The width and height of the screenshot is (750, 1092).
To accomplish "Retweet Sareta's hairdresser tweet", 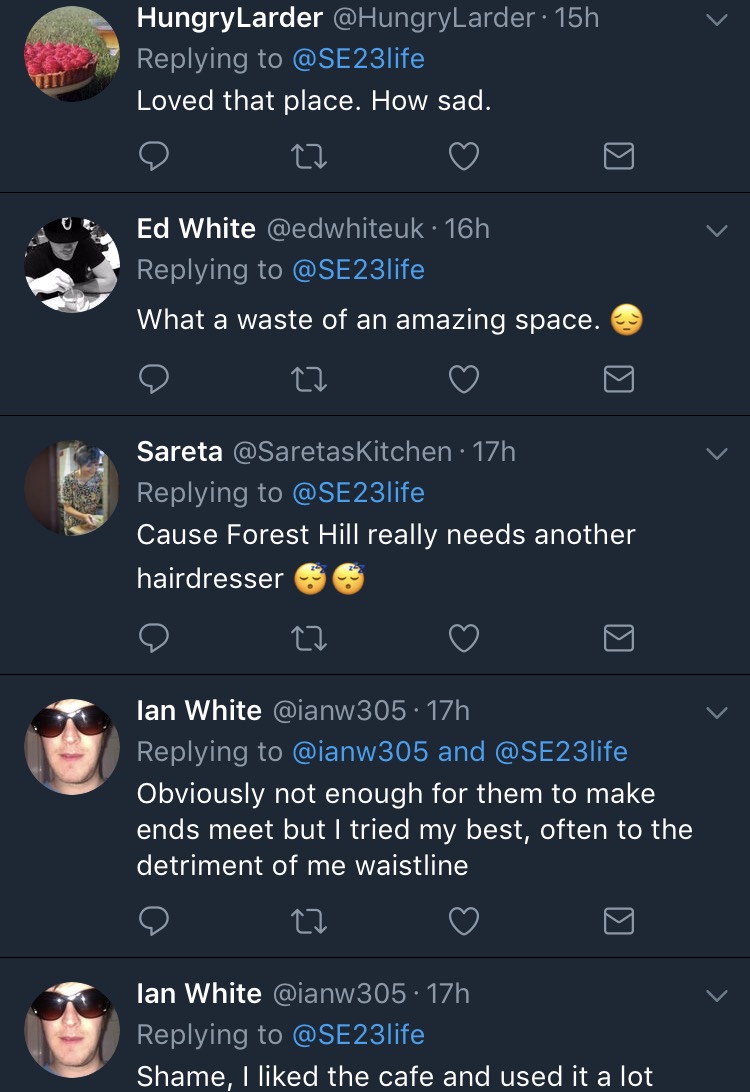I will tap(309, 638).
